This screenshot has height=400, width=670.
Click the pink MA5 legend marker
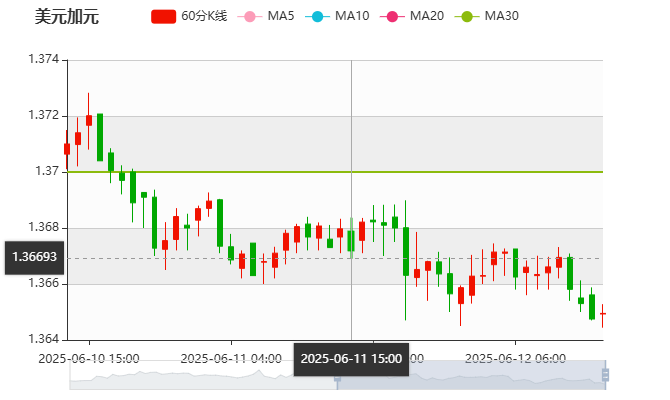[249, 16]
